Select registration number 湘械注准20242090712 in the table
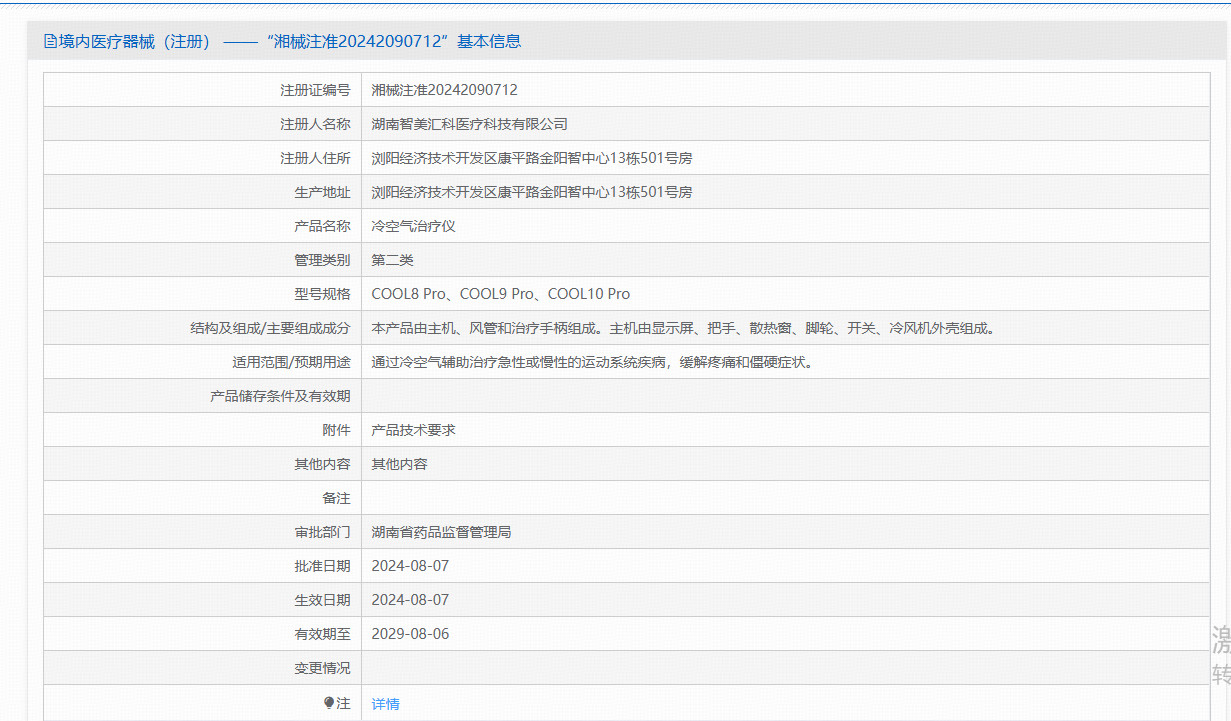Viewport: 1231px width, 721px height. pos(444,90)
